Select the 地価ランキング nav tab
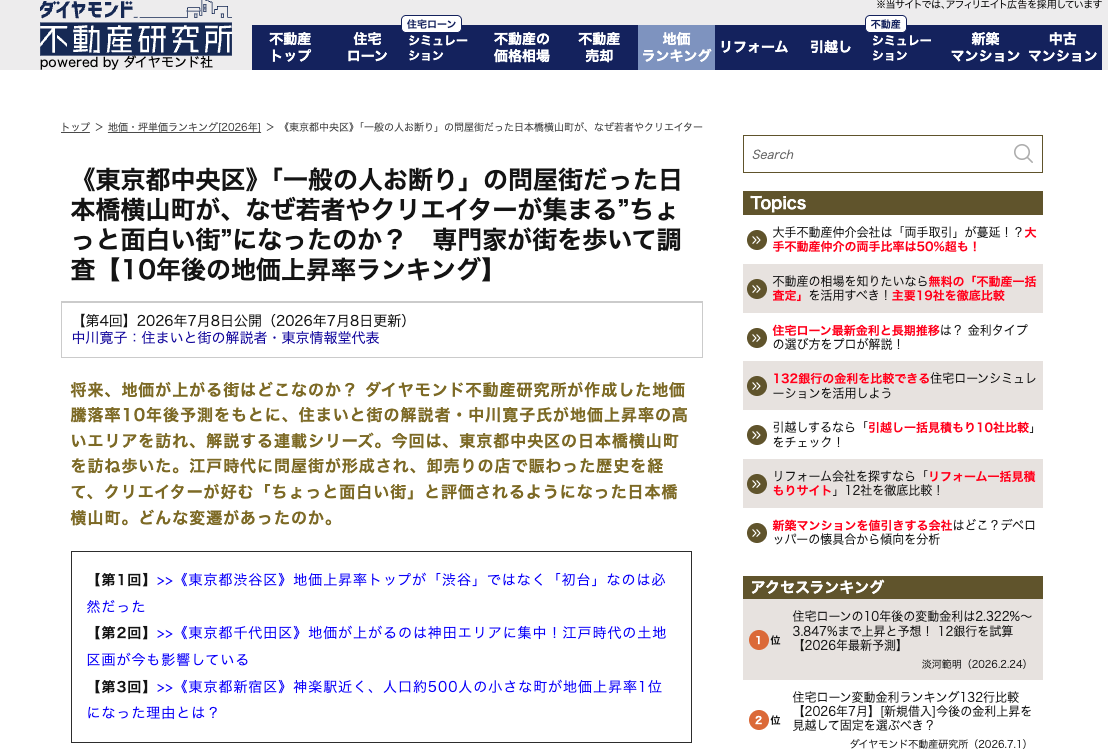This screenshot has height=756, width=1108. (x=676, y=47)
